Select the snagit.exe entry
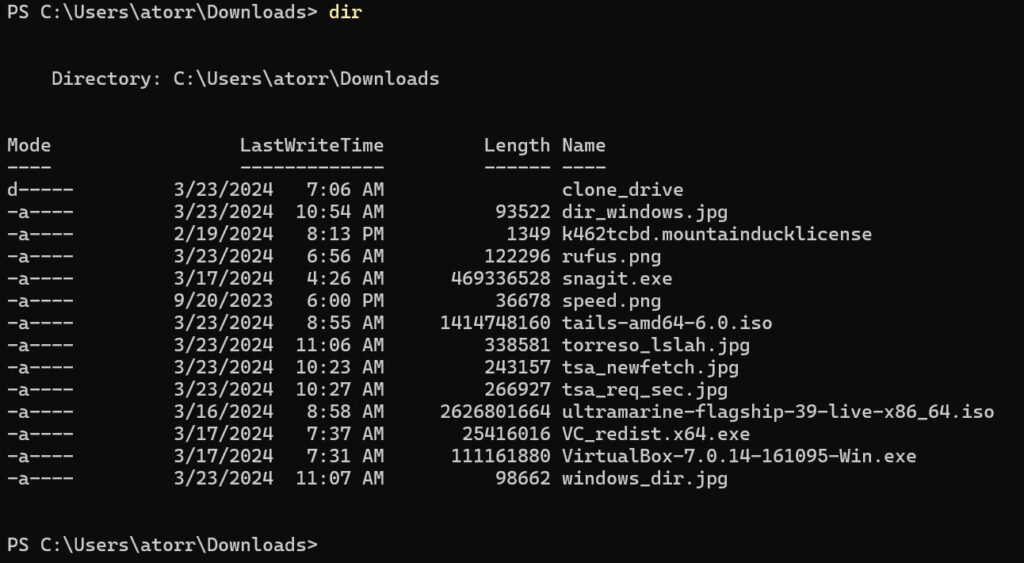Viewport: 1024px width, 563px height. pyautogui.click(x=617, y=278)
